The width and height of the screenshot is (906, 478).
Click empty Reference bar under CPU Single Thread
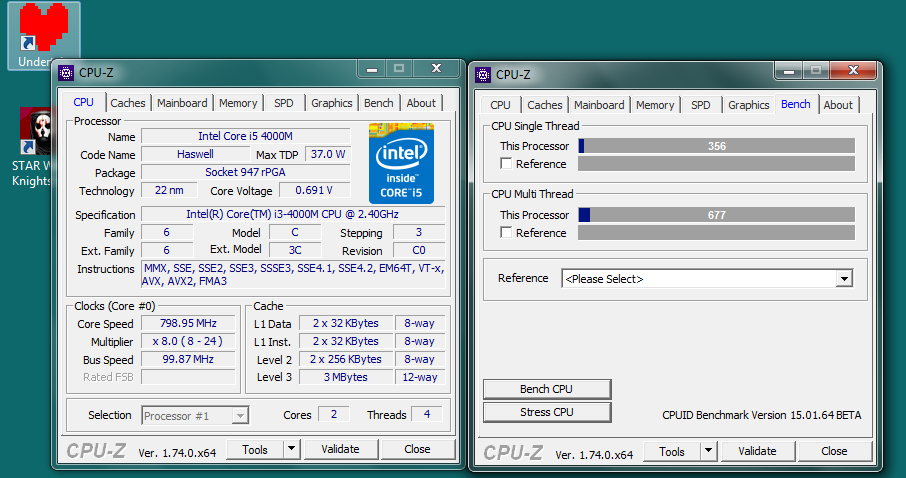point(716,164)
